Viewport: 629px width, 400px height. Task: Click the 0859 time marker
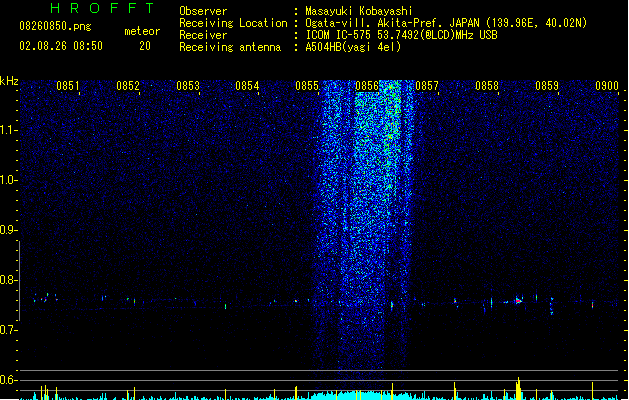coord(547,86)
